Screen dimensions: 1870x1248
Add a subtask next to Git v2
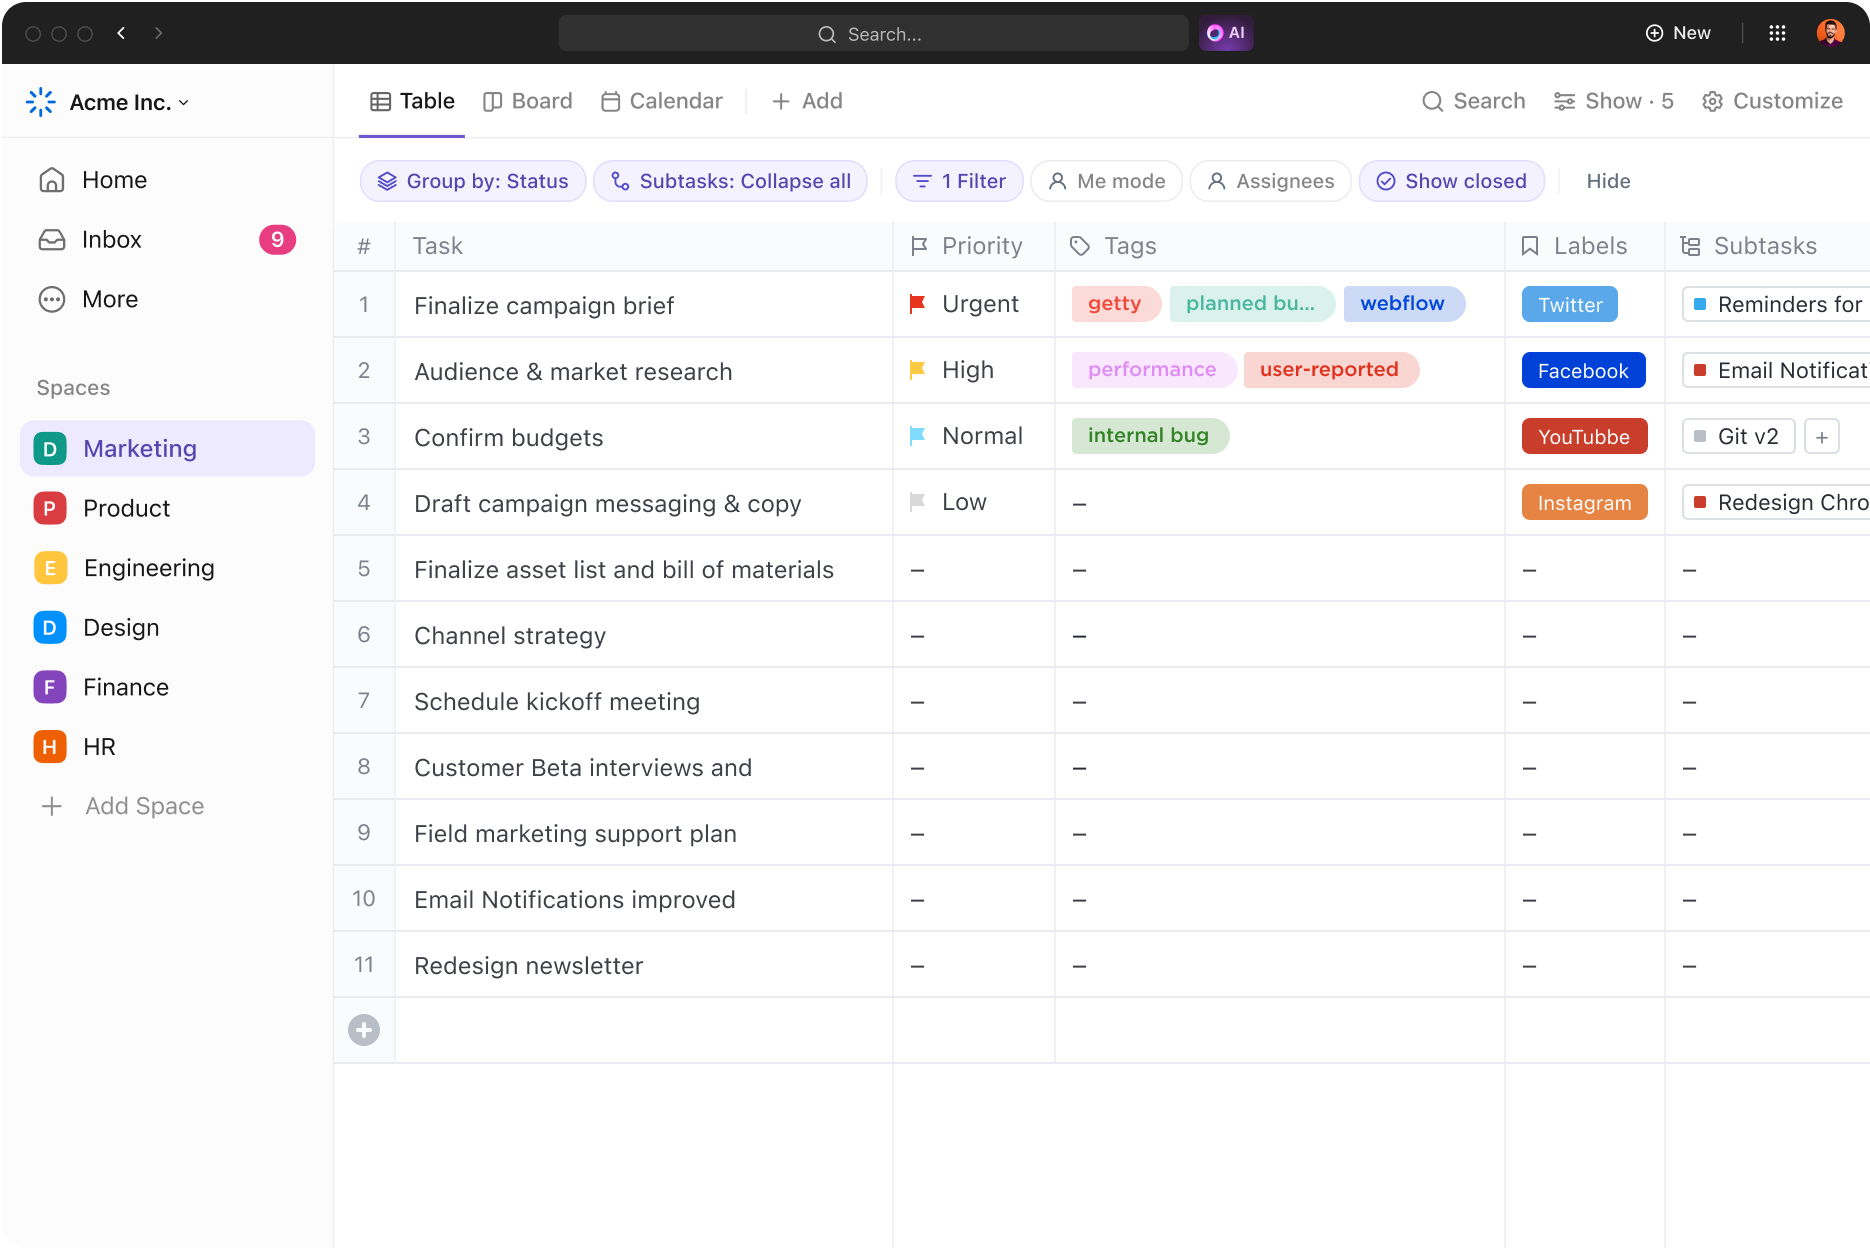pos(1821,437)
